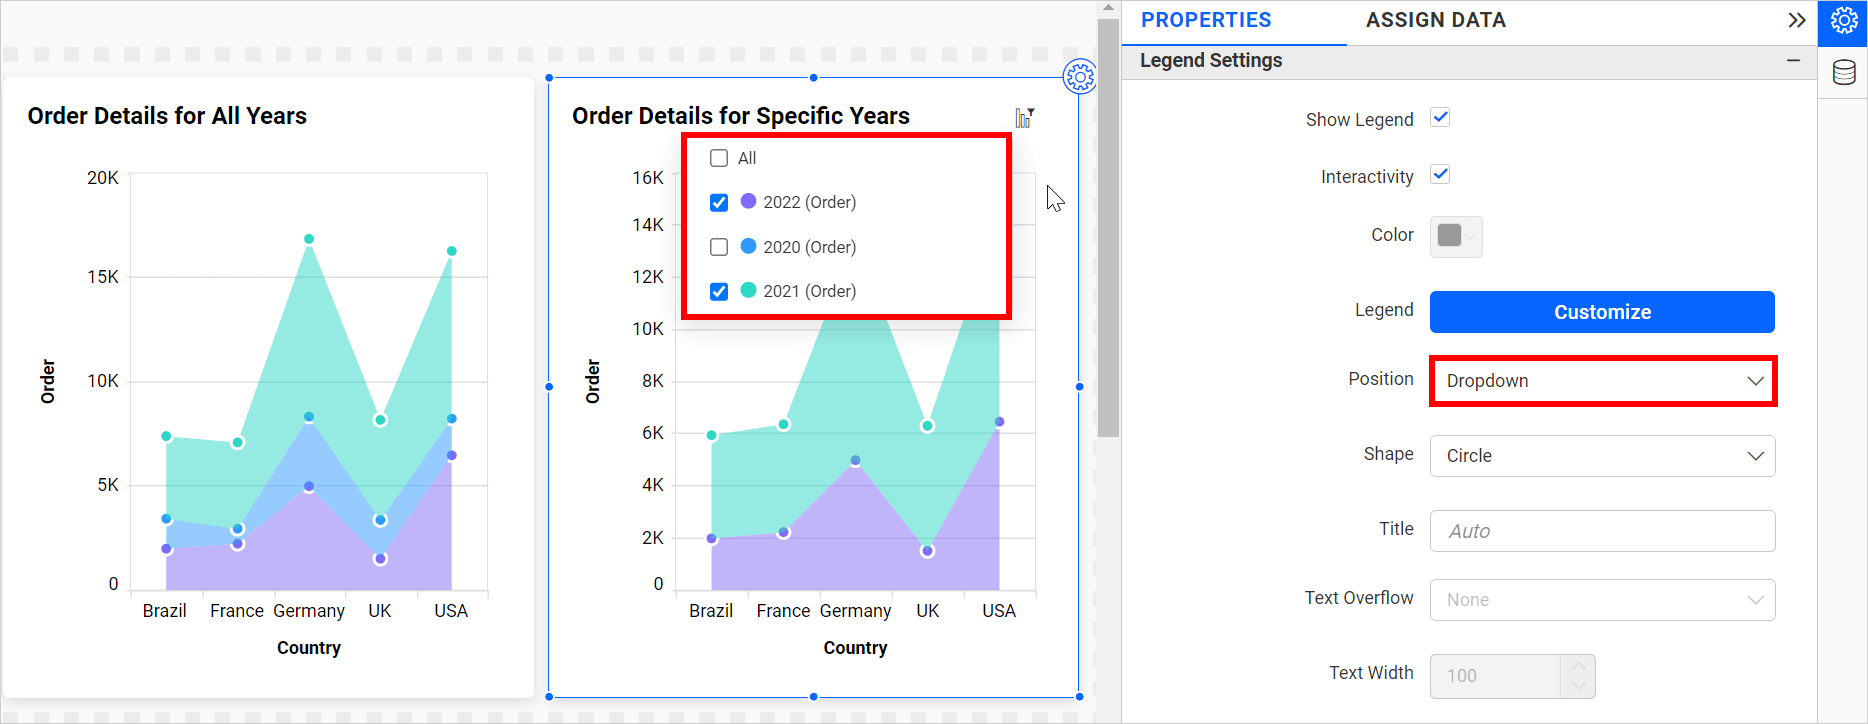Screen dimensions: 1868x724
Task: Collapse the properties panel with double chevron
Action: [1796, 20]
